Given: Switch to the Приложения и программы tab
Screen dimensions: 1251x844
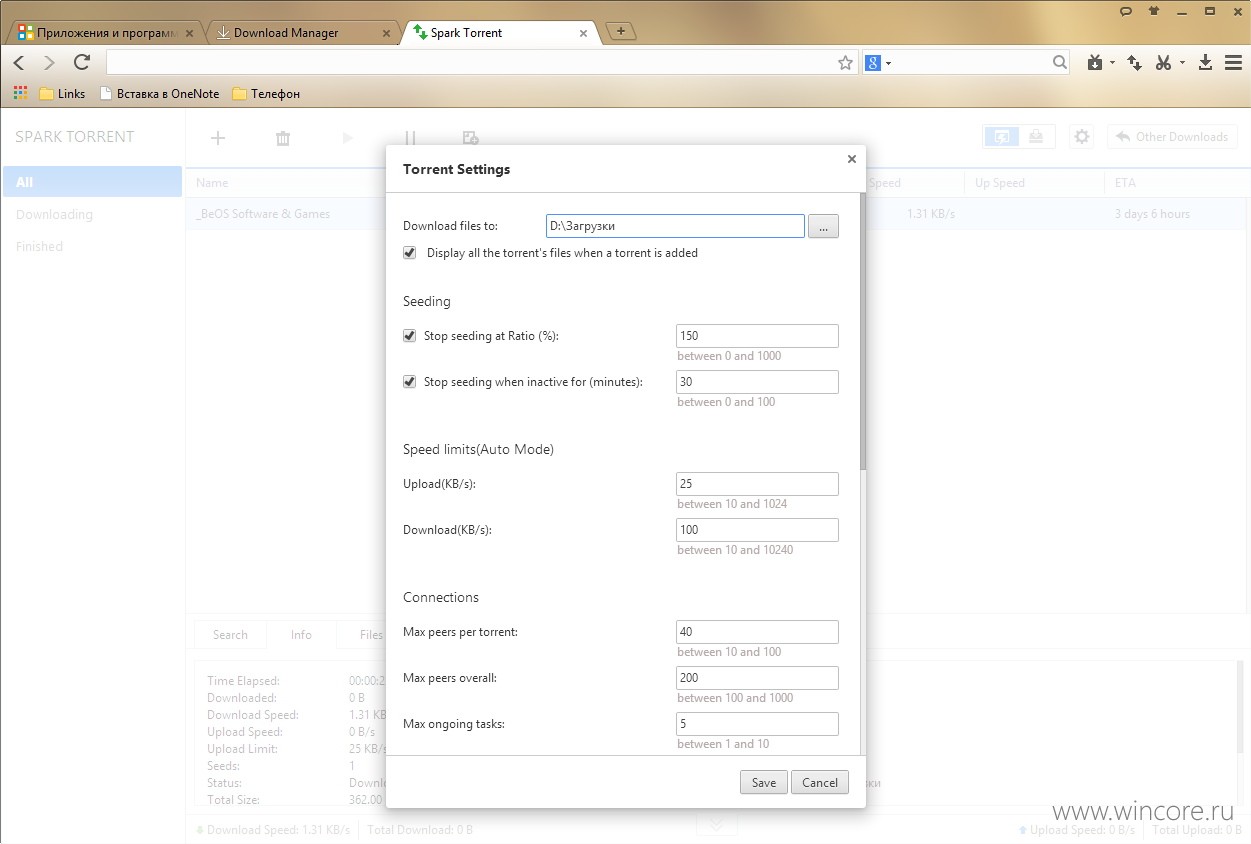Looking at the screenshot, I should click(x=106, y=33).
